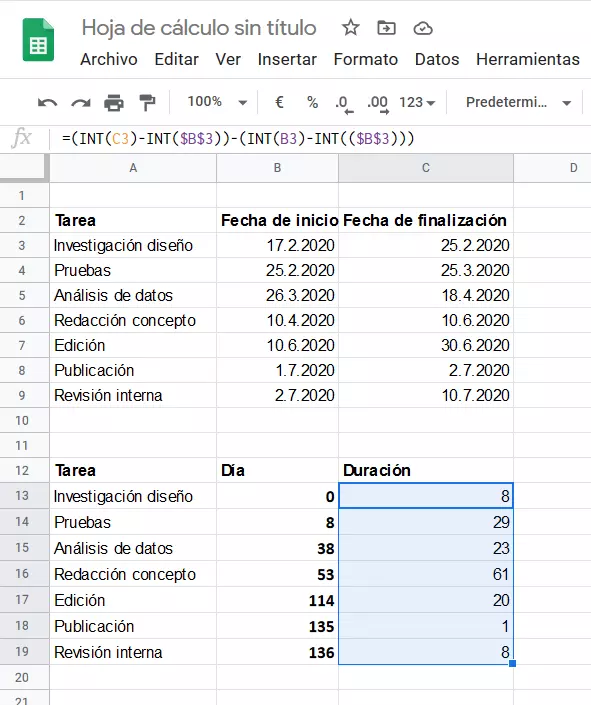Image resolution: width=591 pixels, height=705 pixels.
Task: Click the cell 30.6.2020
Action: (426, 345)
